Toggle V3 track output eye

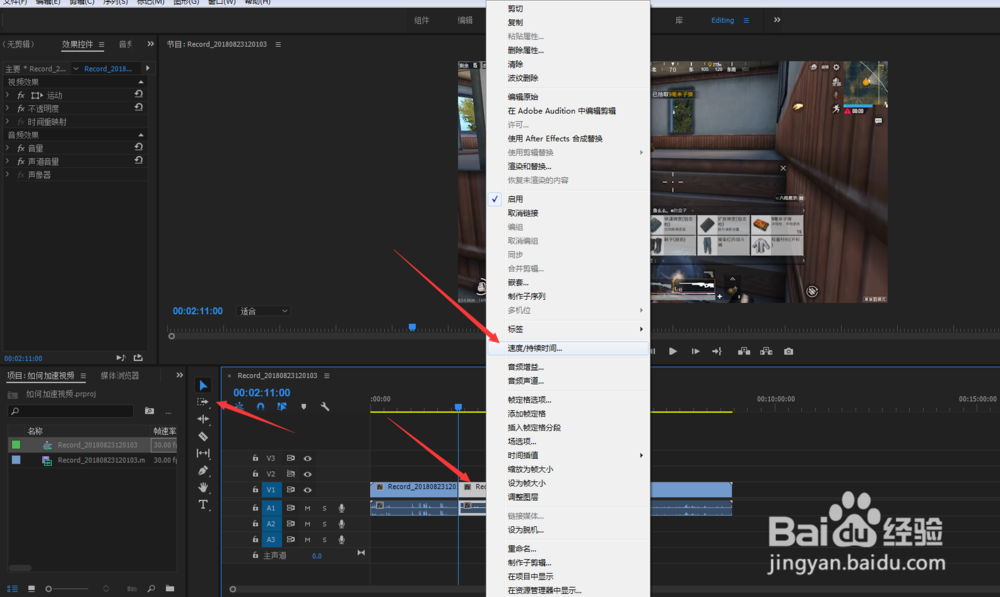(x=307, y=459)
